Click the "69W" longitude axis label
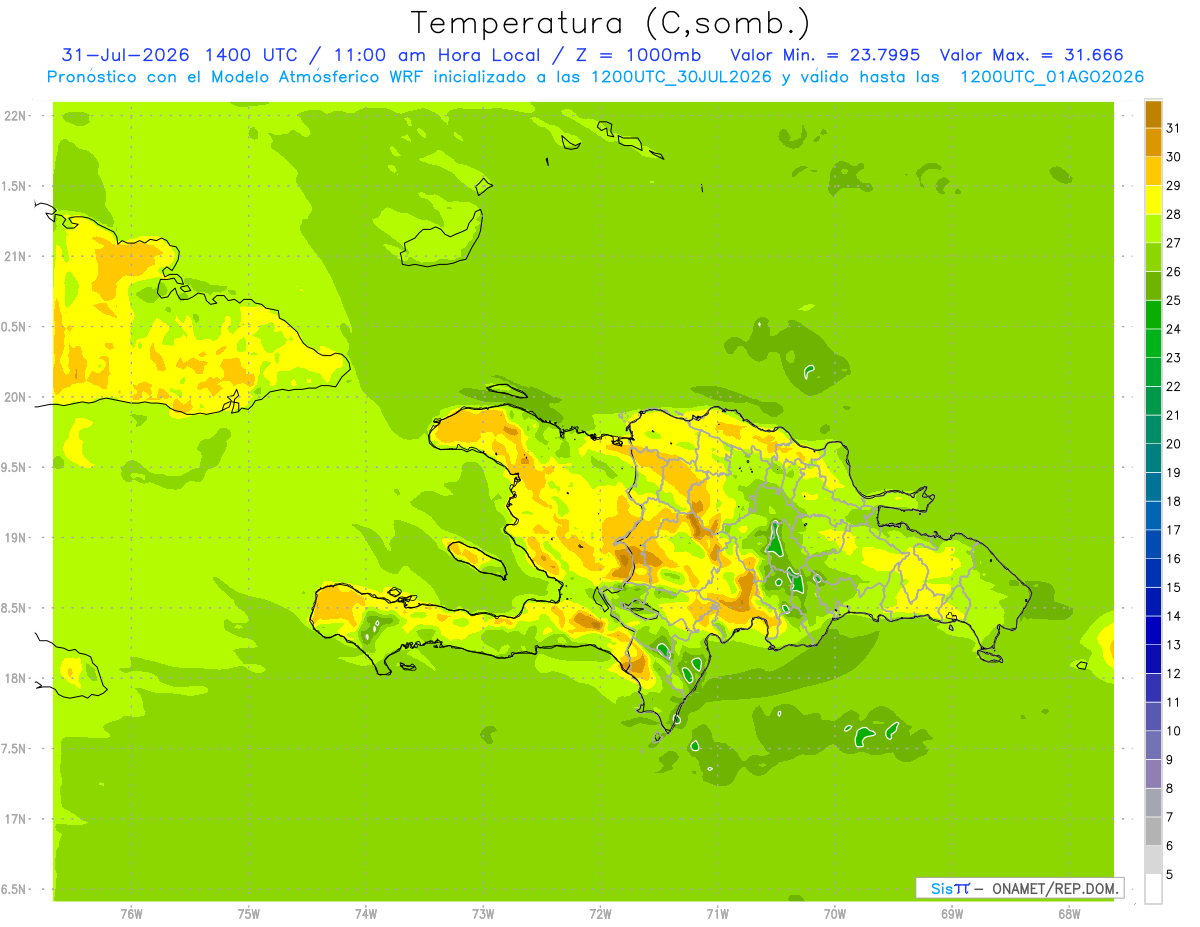The width and height of the screenshot is (1200, 927). point(952,913)
